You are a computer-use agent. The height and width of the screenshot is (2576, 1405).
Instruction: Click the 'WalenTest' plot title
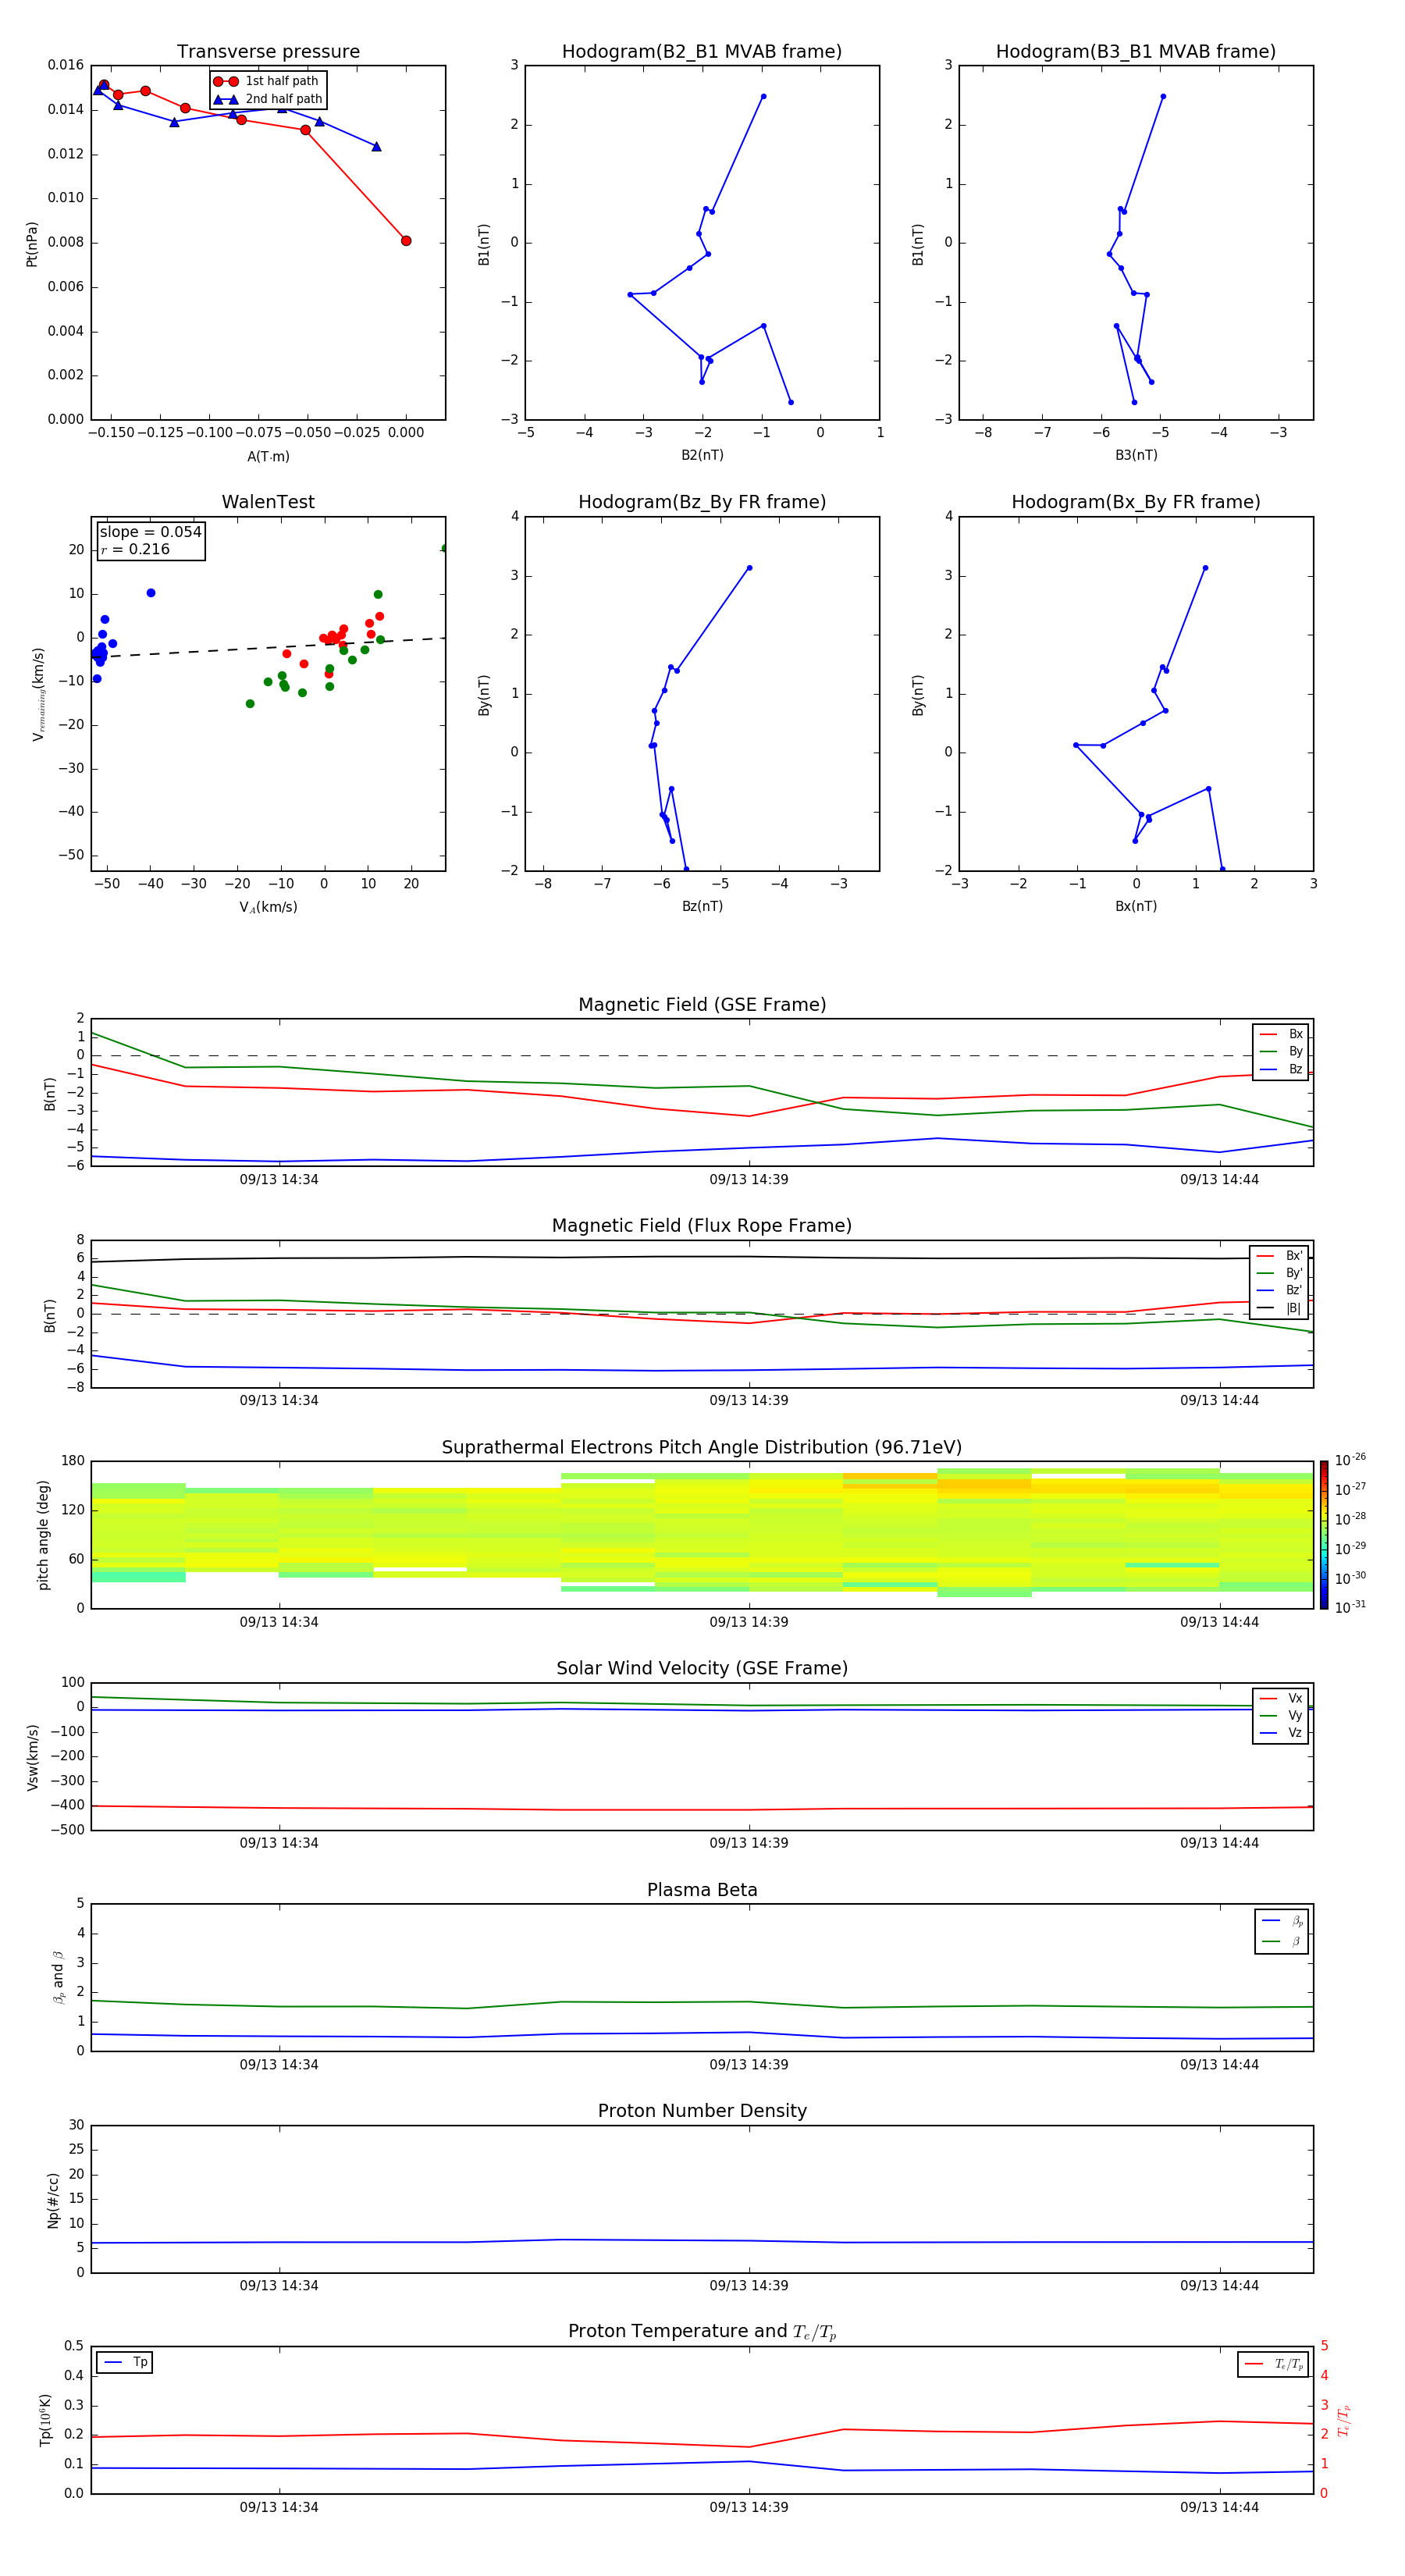(268, 502)
